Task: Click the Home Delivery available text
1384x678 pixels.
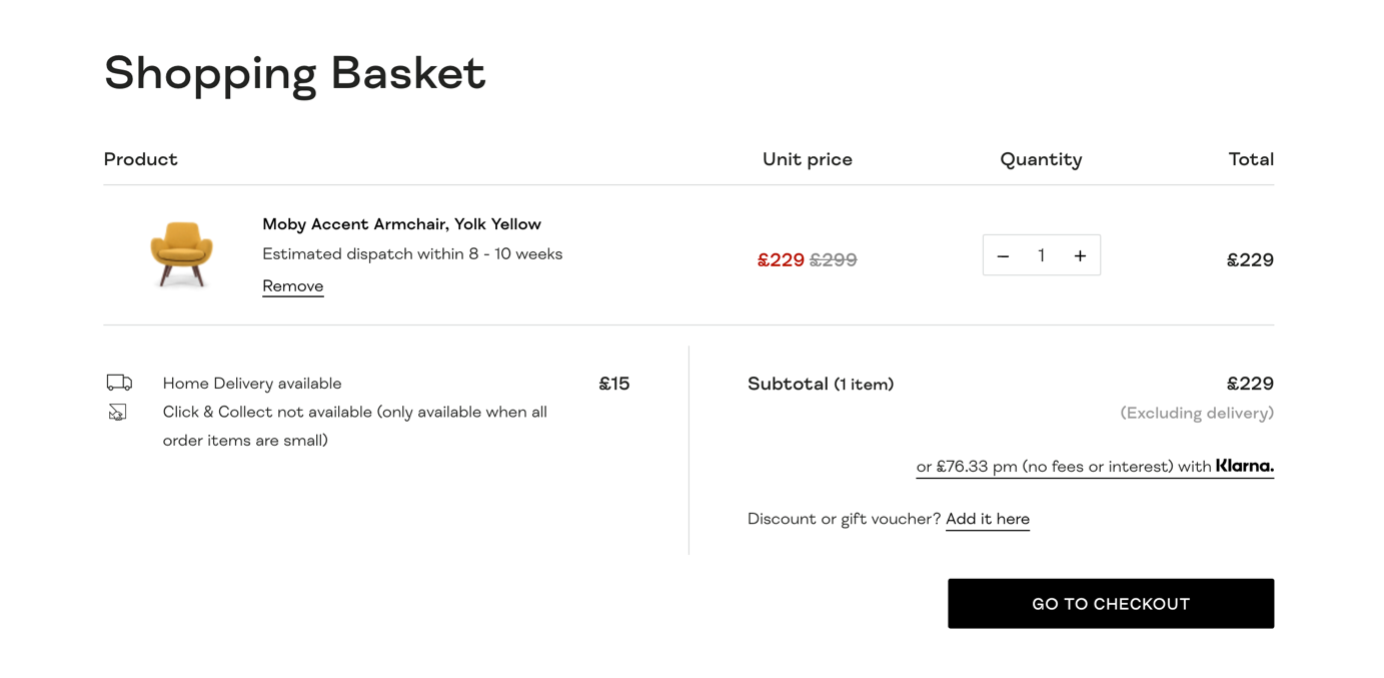Action: click(252, 383)
